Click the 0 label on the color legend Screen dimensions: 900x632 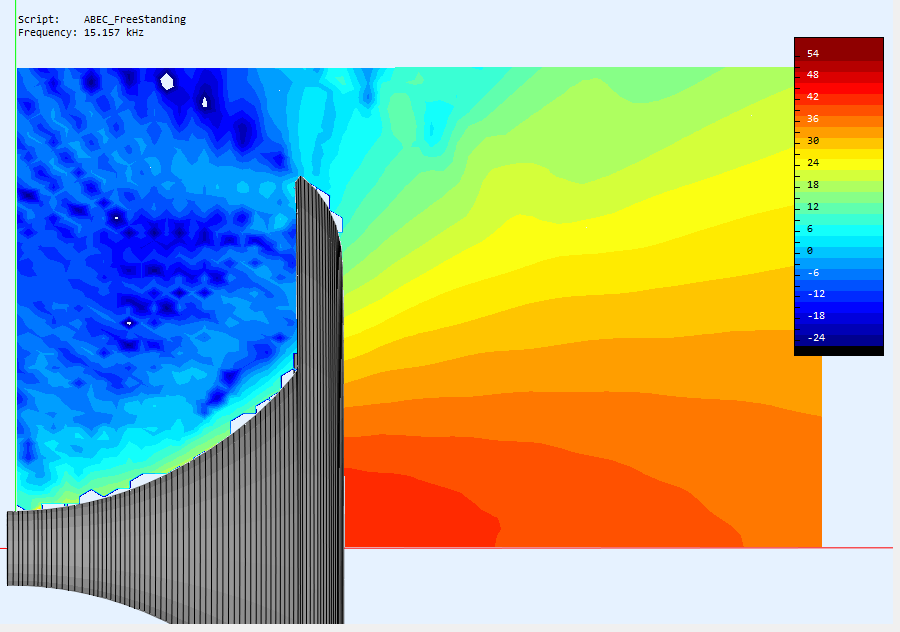pyautogui.click(x=810, y=250)
